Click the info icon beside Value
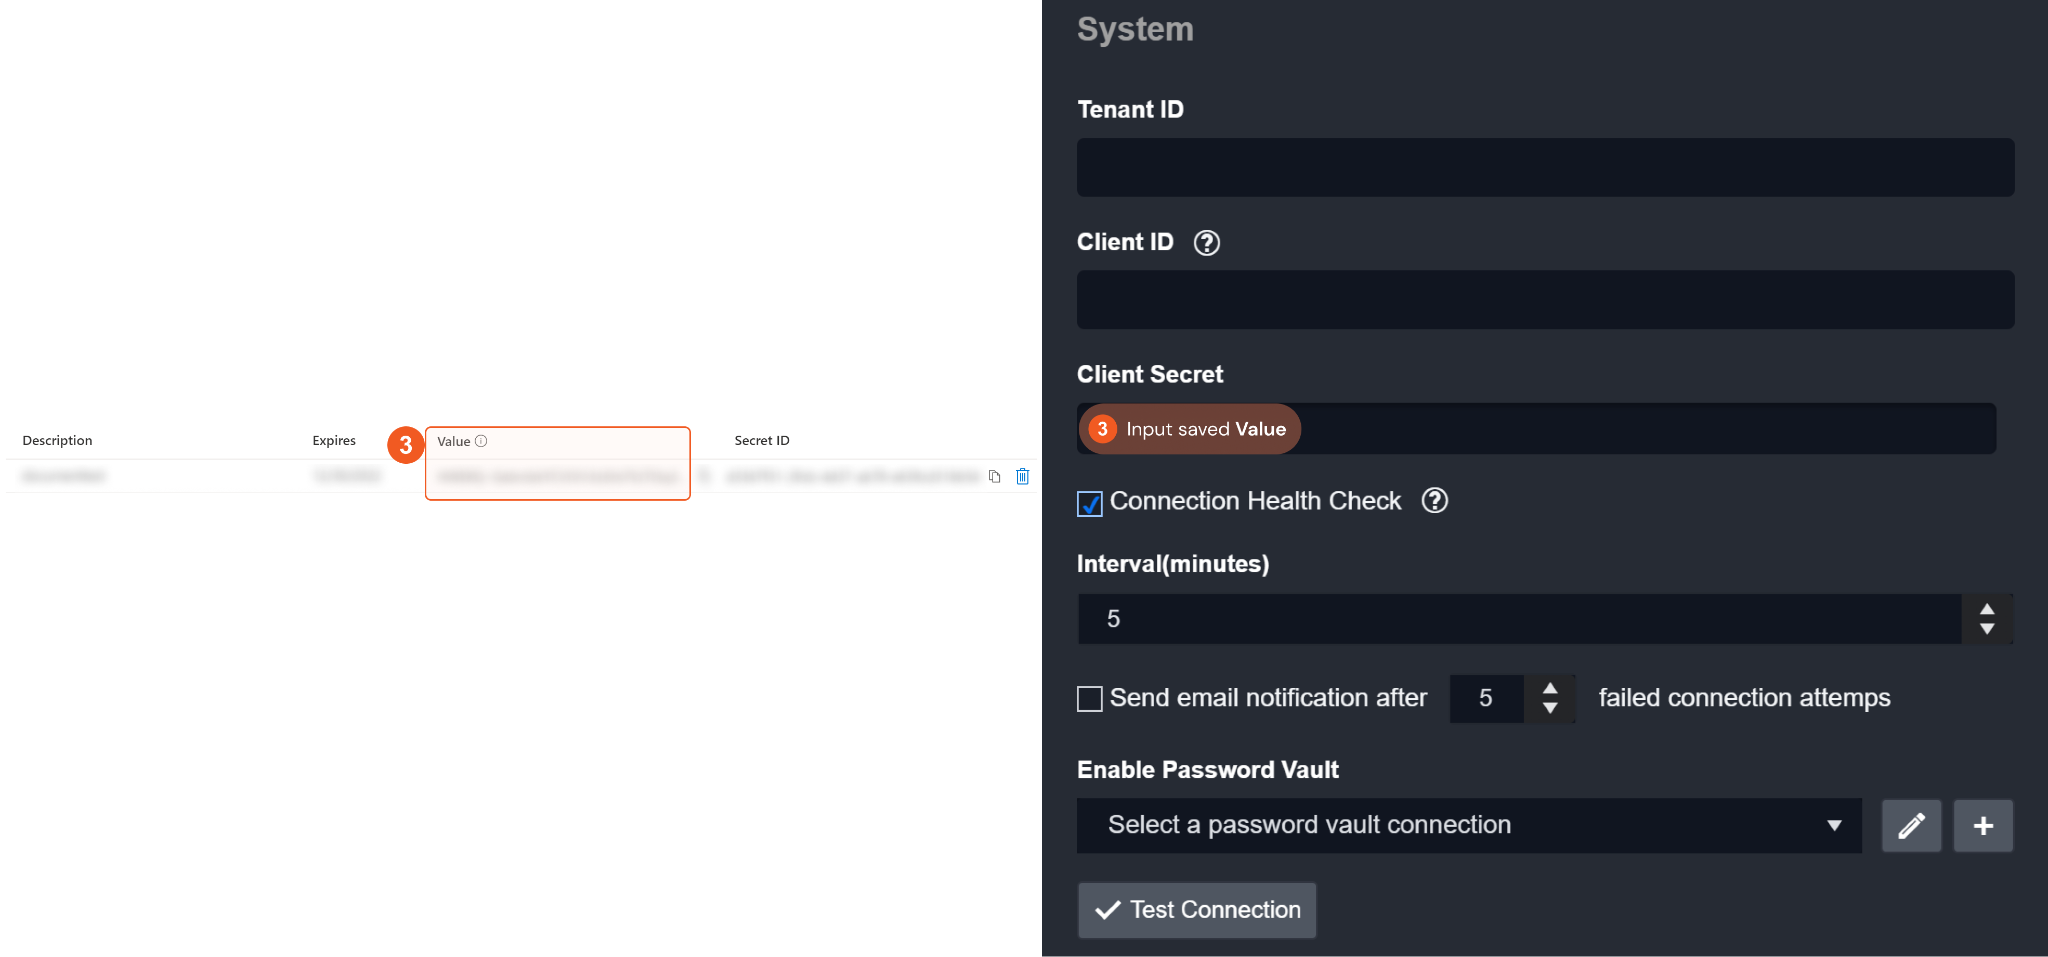The width and height of the screenshot is (2048, 957). tap(481, 441)
